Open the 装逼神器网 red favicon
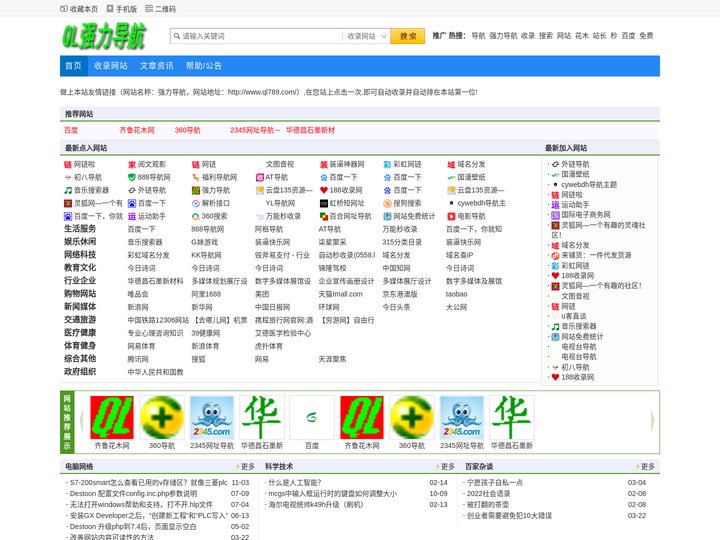 [x=324, y=164]
